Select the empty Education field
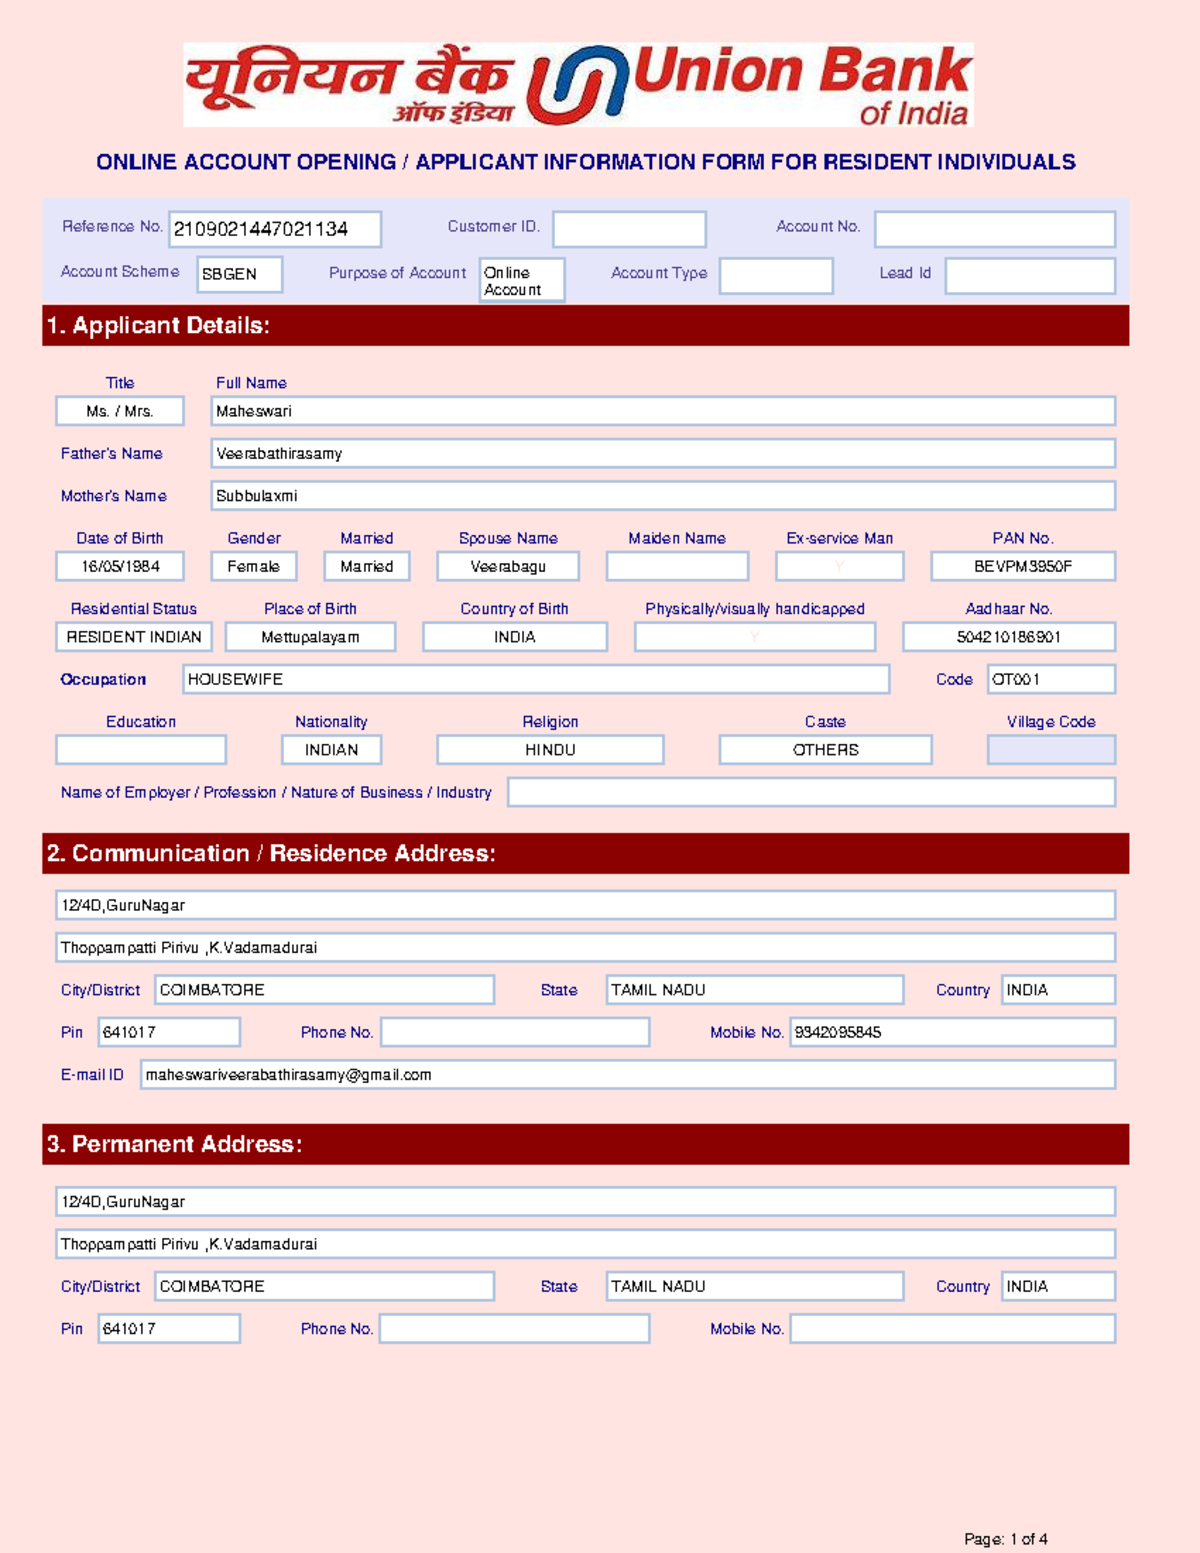 (x=141, y=749)
